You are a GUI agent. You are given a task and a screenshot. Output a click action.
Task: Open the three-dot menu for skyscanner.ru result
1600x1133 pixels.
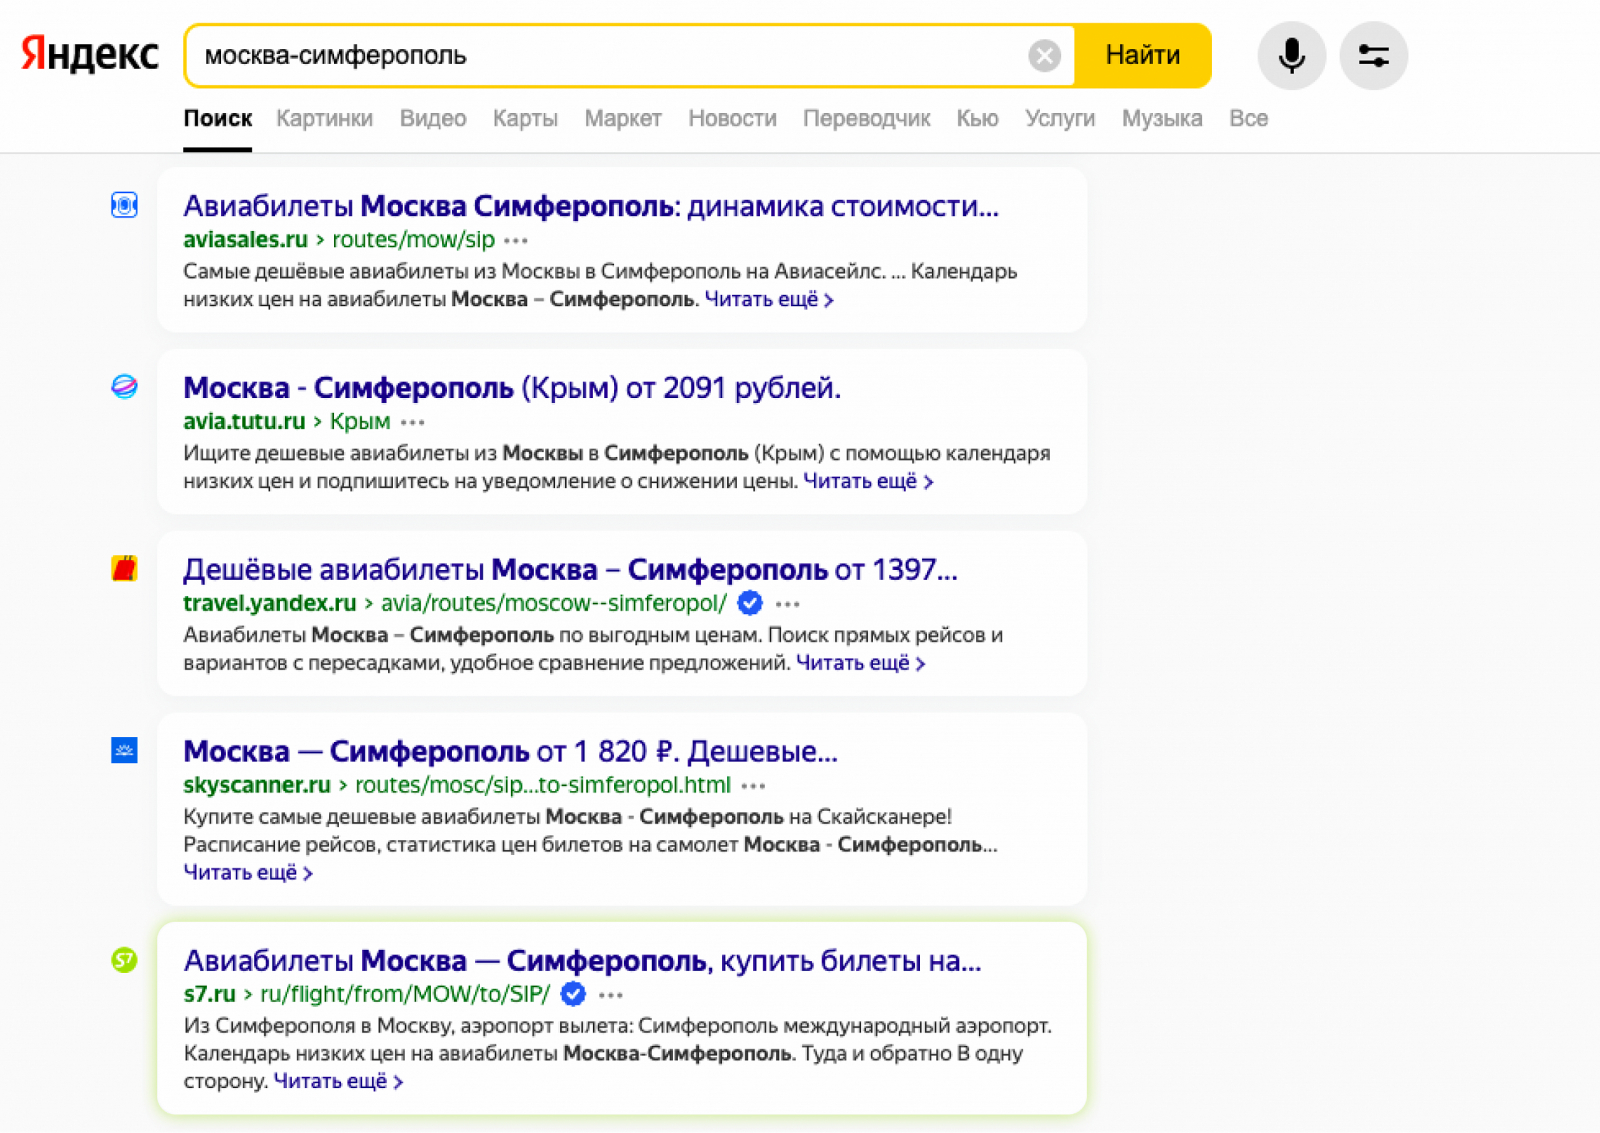point(753,786)
